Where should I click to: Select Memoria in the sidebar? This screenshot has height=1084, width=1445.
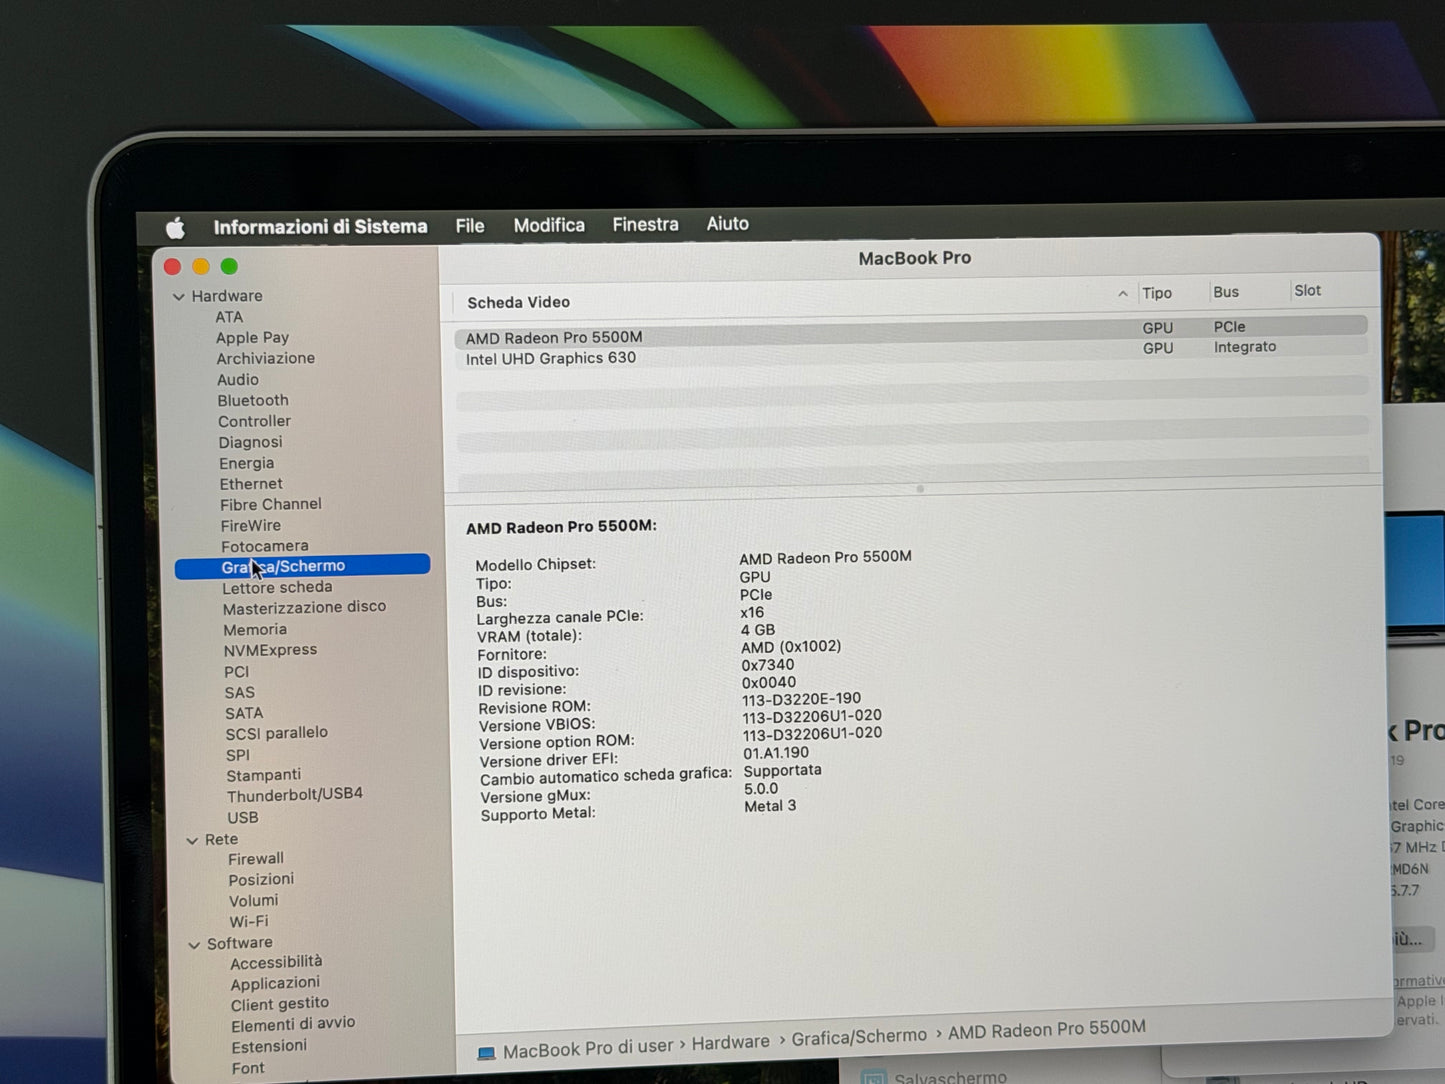pos(255,629)
